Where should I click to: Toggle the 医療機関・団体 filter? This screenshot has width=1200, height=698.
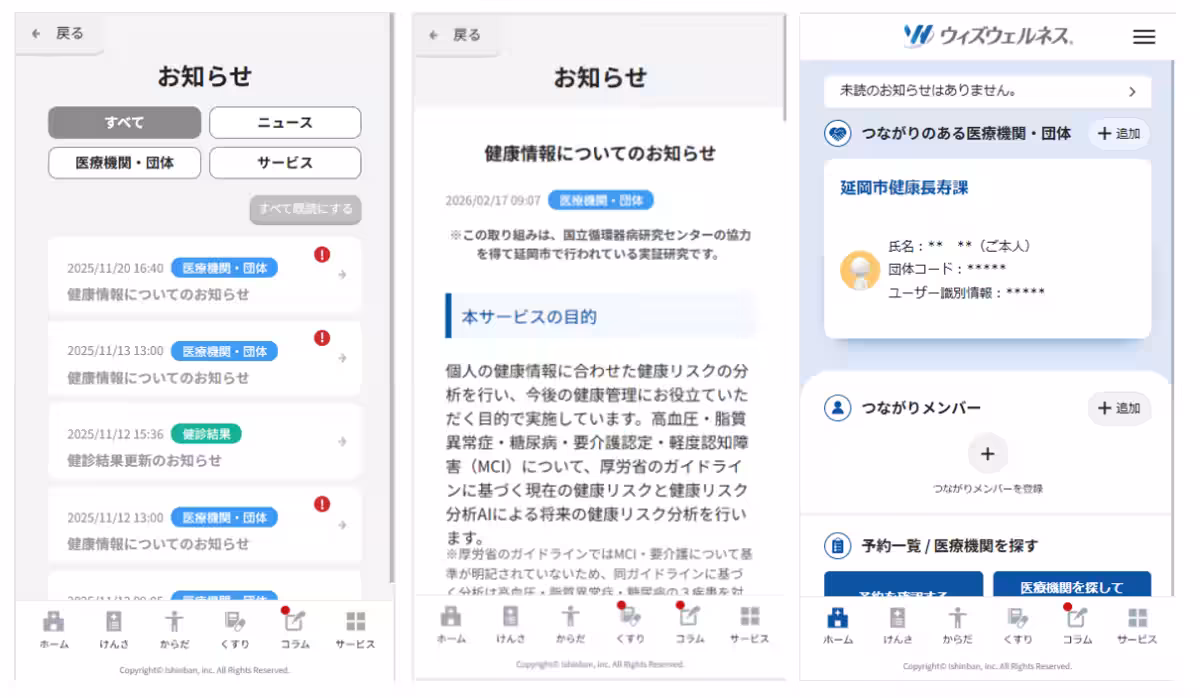pyautogui.click(x=123, y=162)
